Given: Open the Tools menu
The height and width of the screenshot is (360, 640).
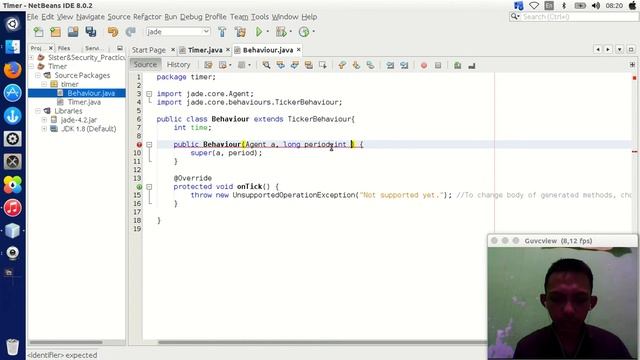Looking at the screenshot, I should pyautogui.click(x=260, y=17).
